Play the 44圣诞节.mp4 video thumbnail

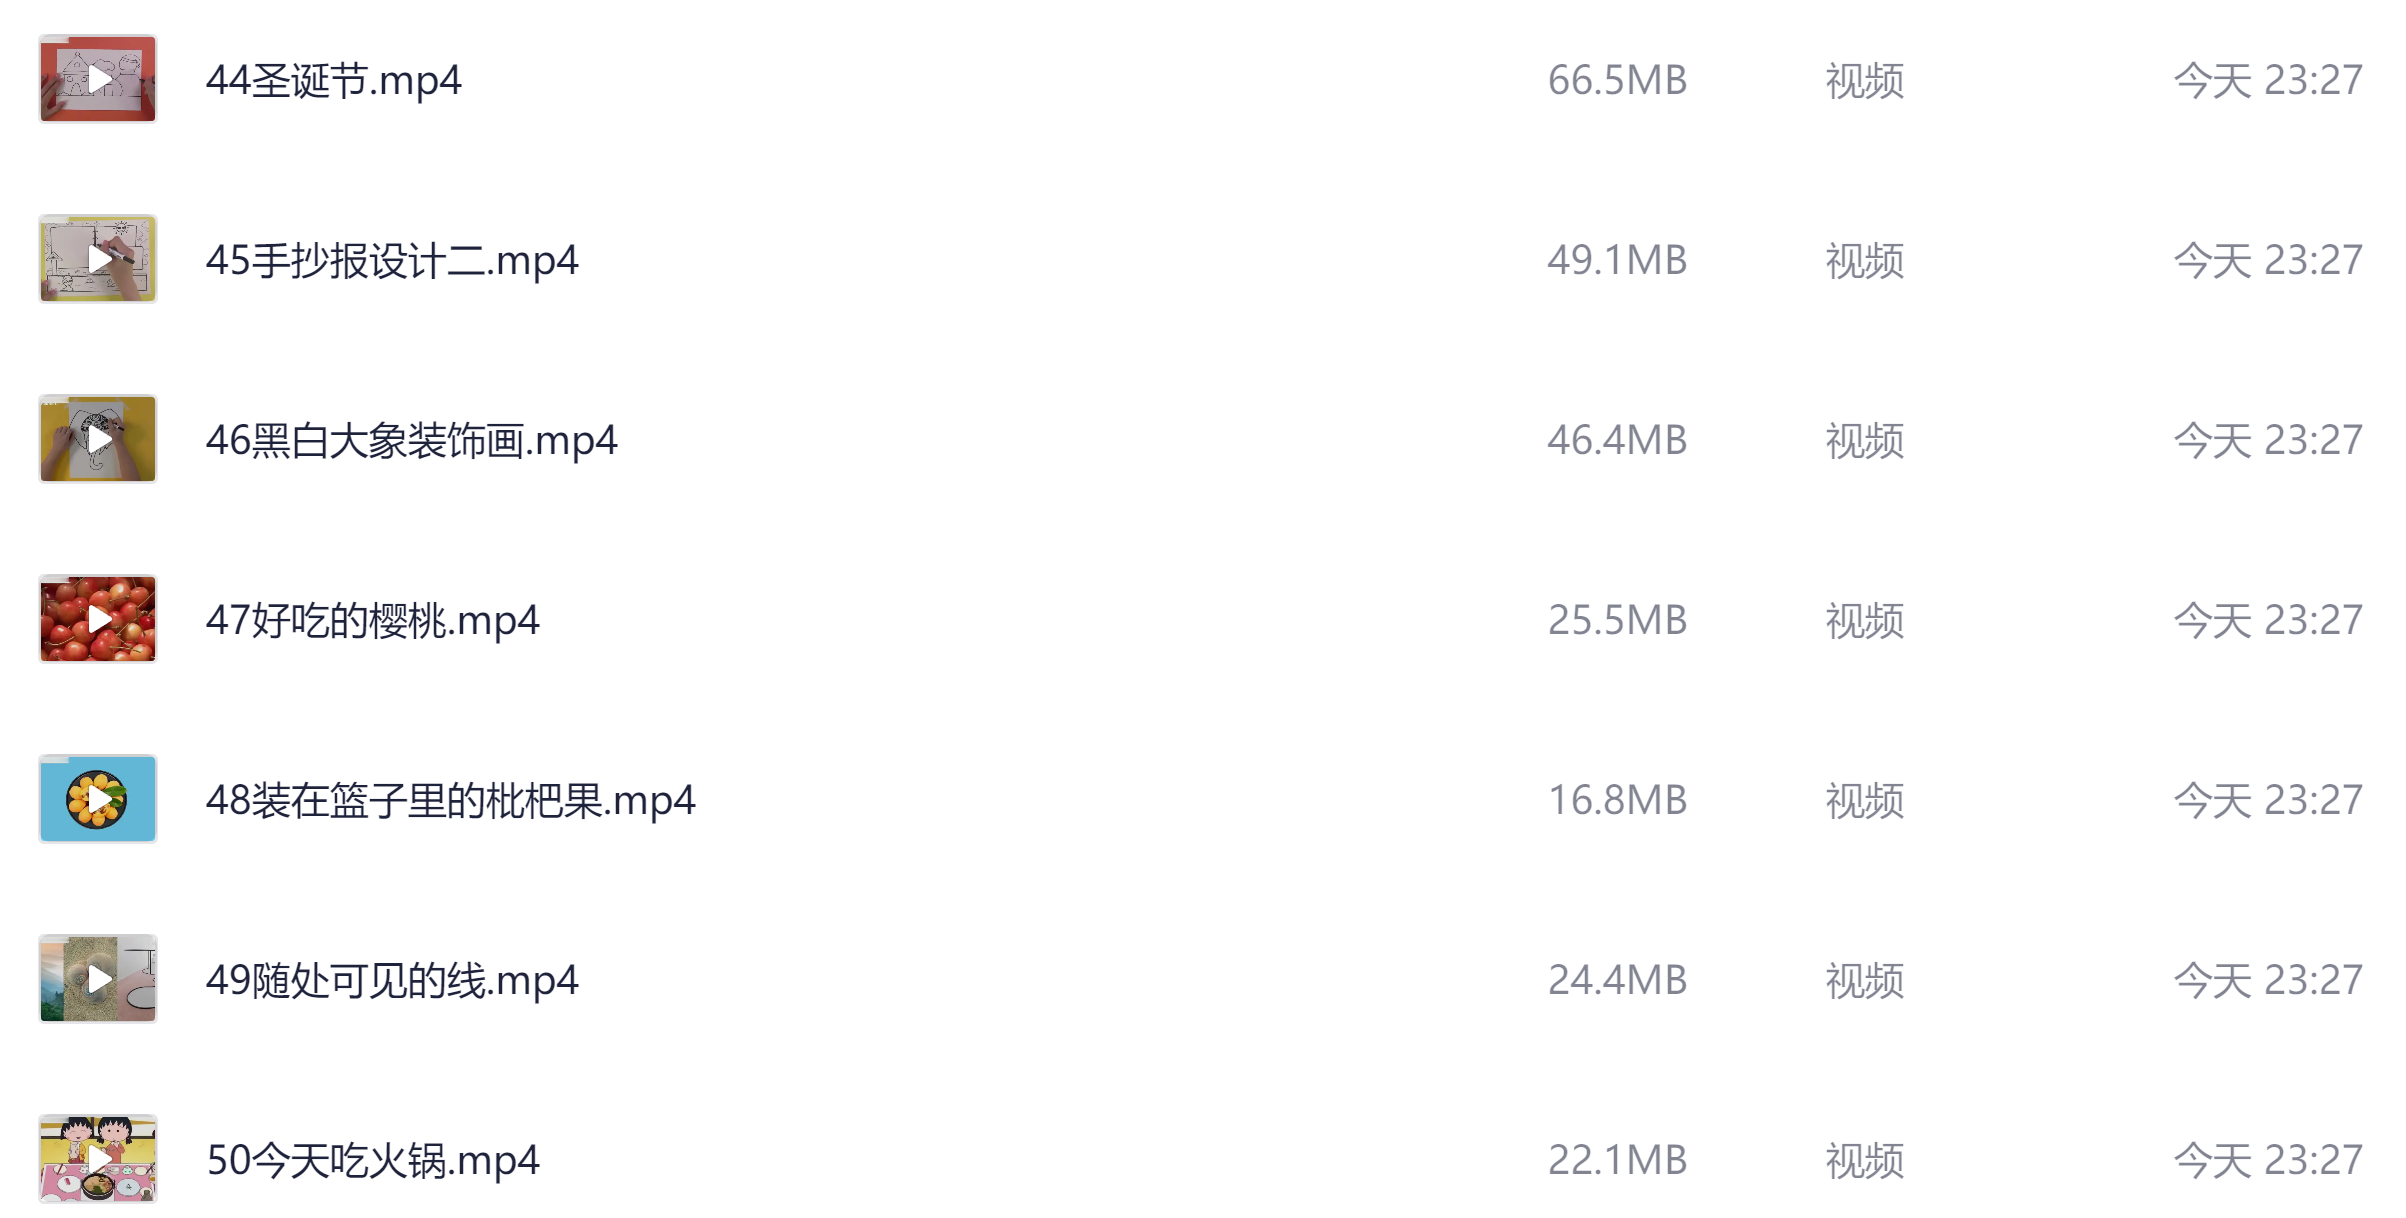pos(98,79)
